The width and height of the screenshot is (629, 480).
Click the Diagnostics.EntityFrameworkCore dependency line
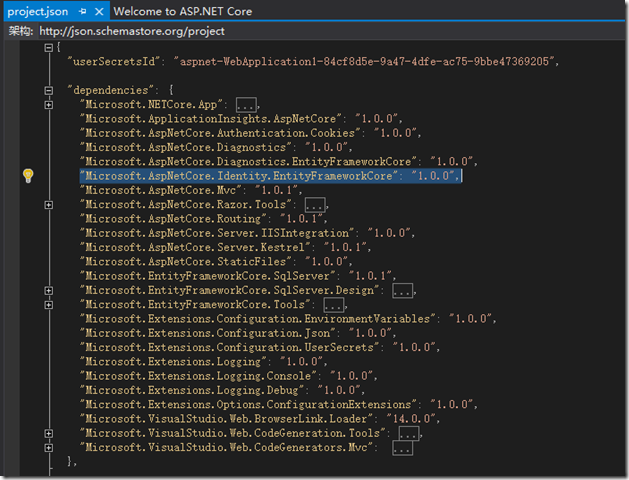coord(278,162)
